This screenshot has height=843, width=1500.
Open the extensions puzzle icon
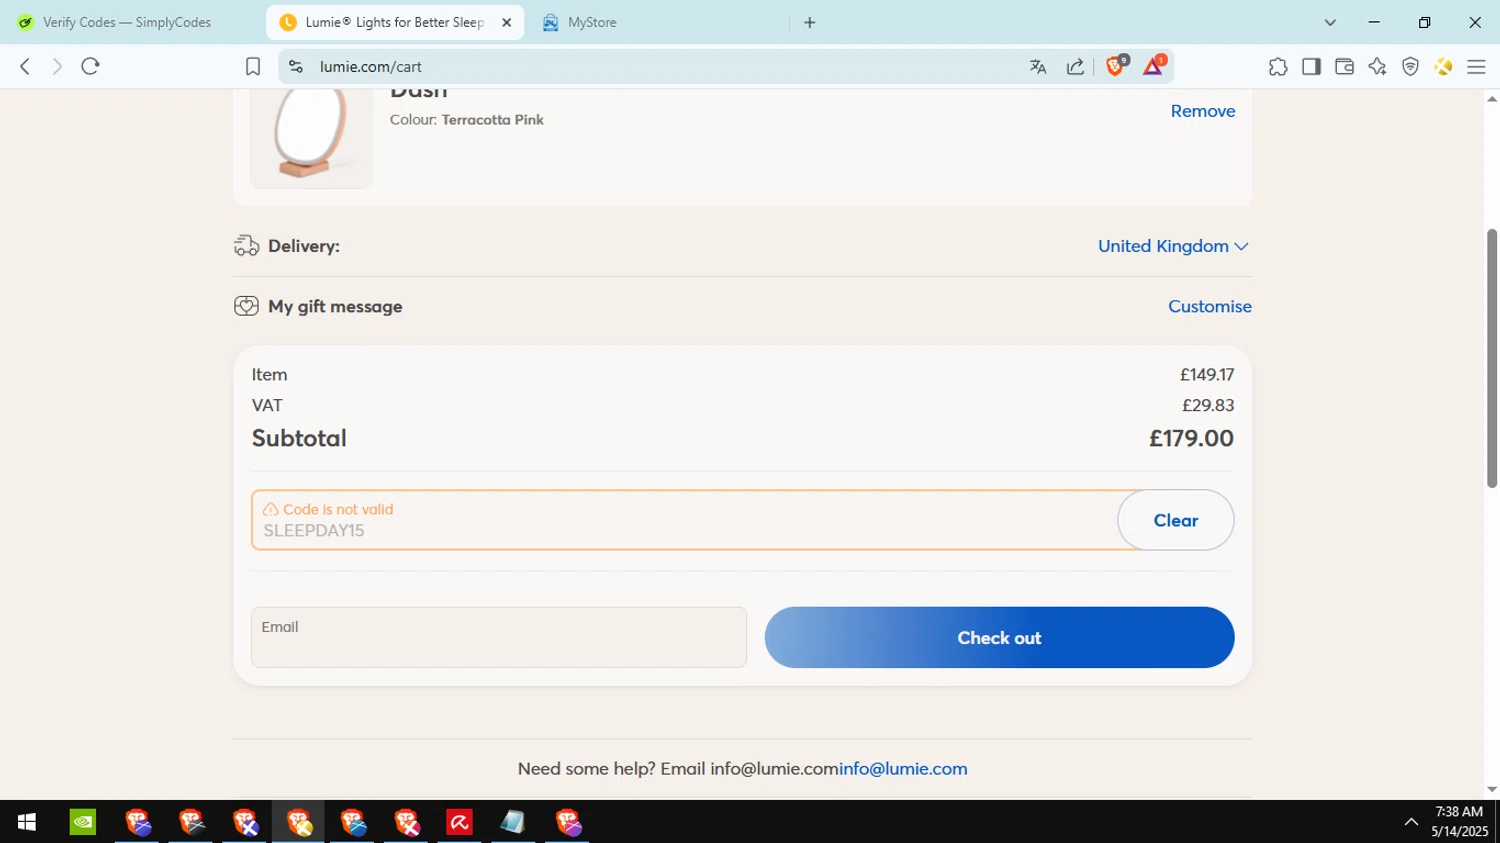(x=1278, y=67)
